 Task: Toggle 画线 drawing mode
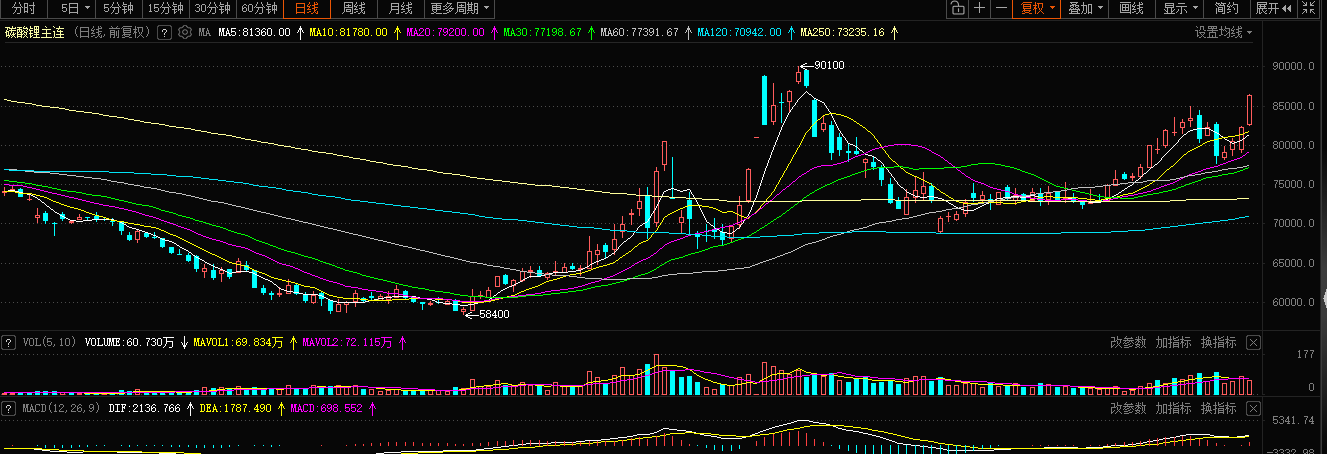[1131, 9]
